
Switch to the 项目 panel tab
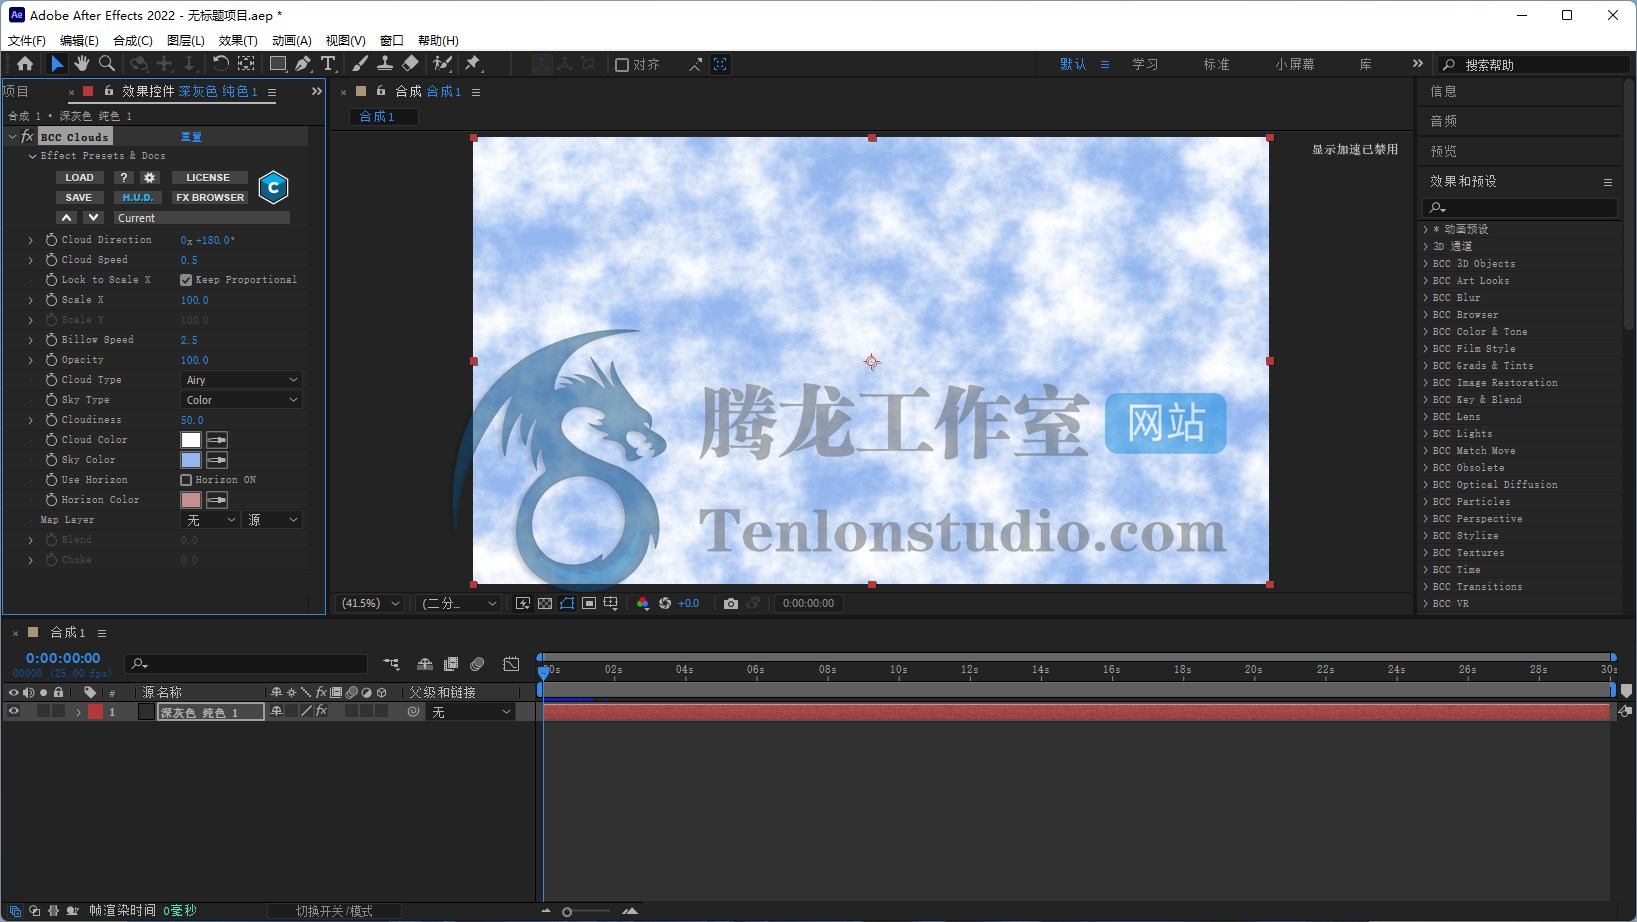(16, 91)
